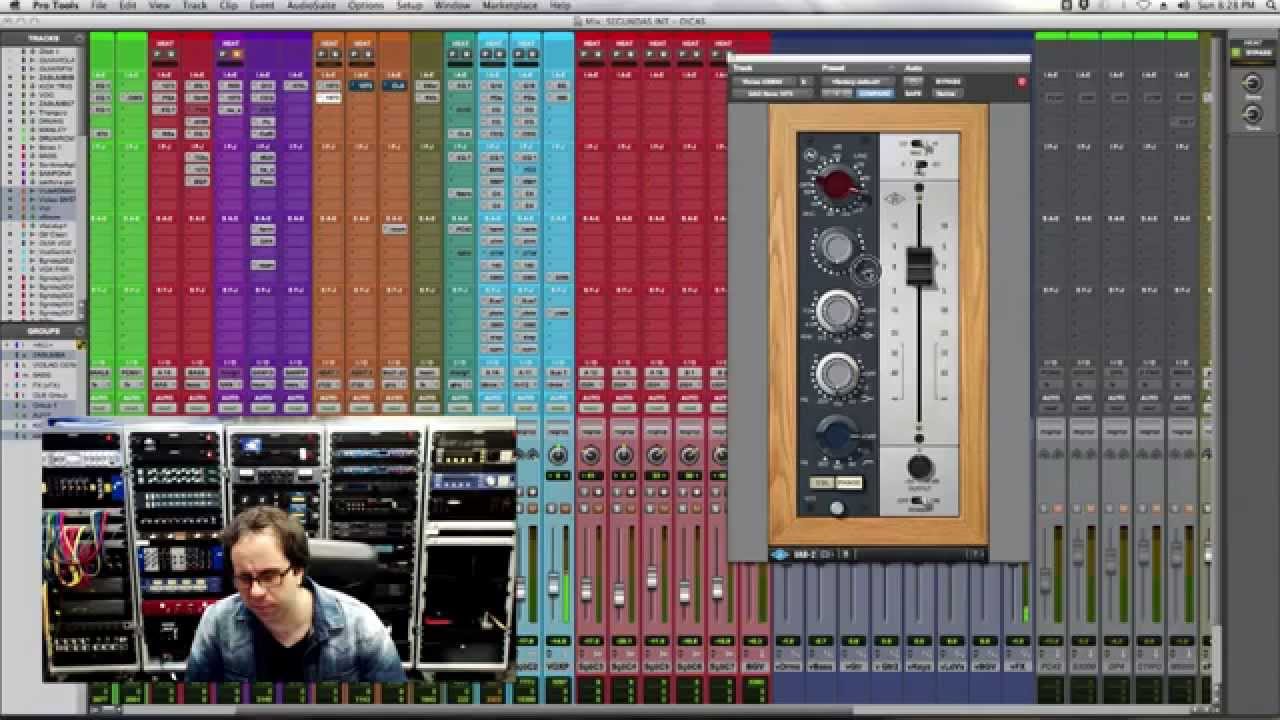
Task: Open the plugin insert selector under track name
Action: 773,93
